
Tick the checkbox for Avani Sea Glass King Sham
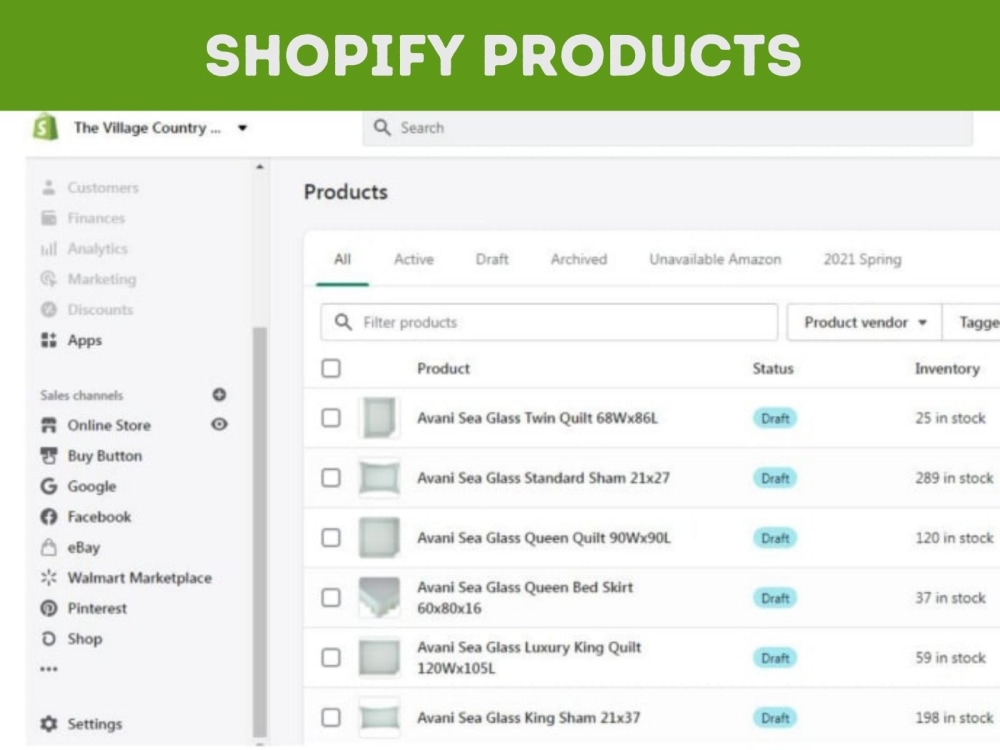[x=331, y=717]
